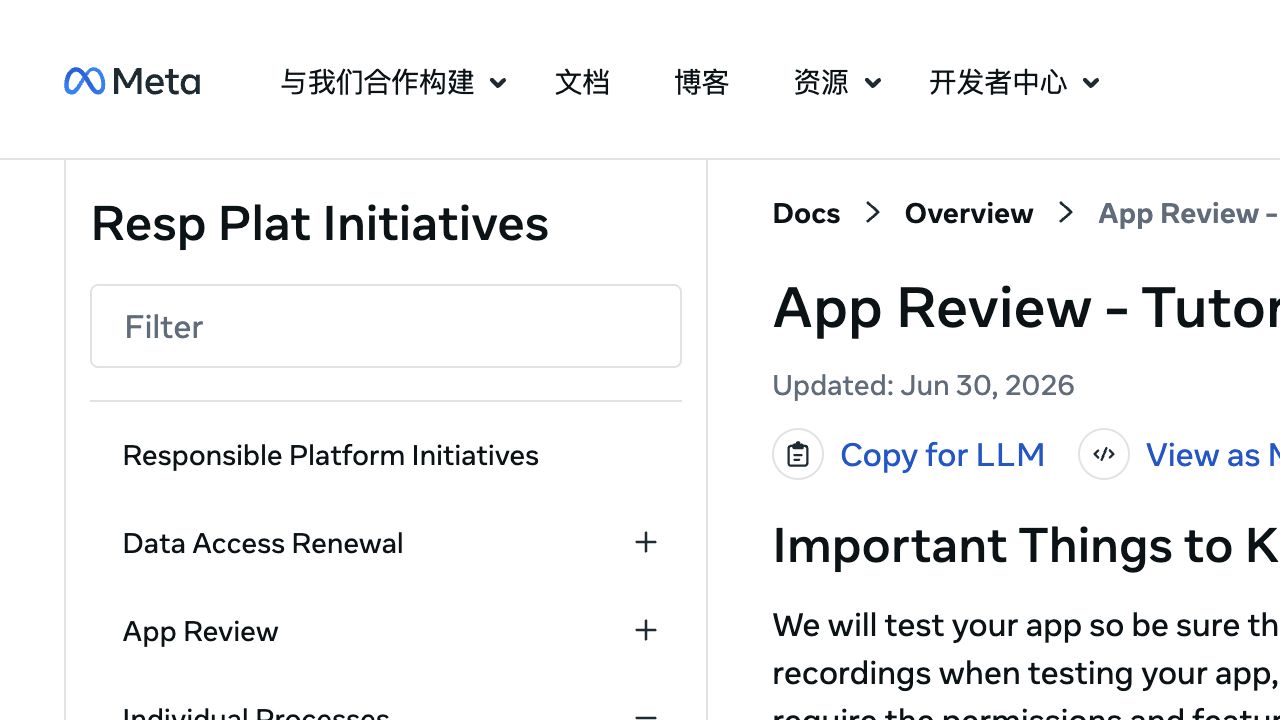1280x720 pixels.
Task: Select Data Access Renewal in sidebar
Action: tap(263, 543)
